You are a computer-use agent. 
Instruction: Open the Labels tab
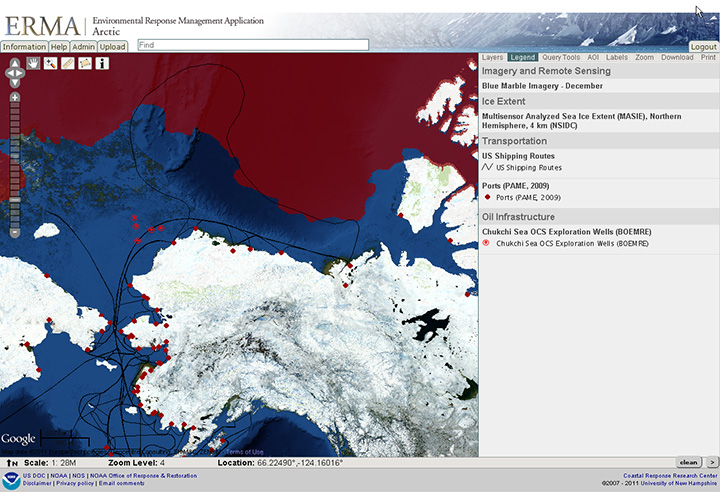(617, 57)
